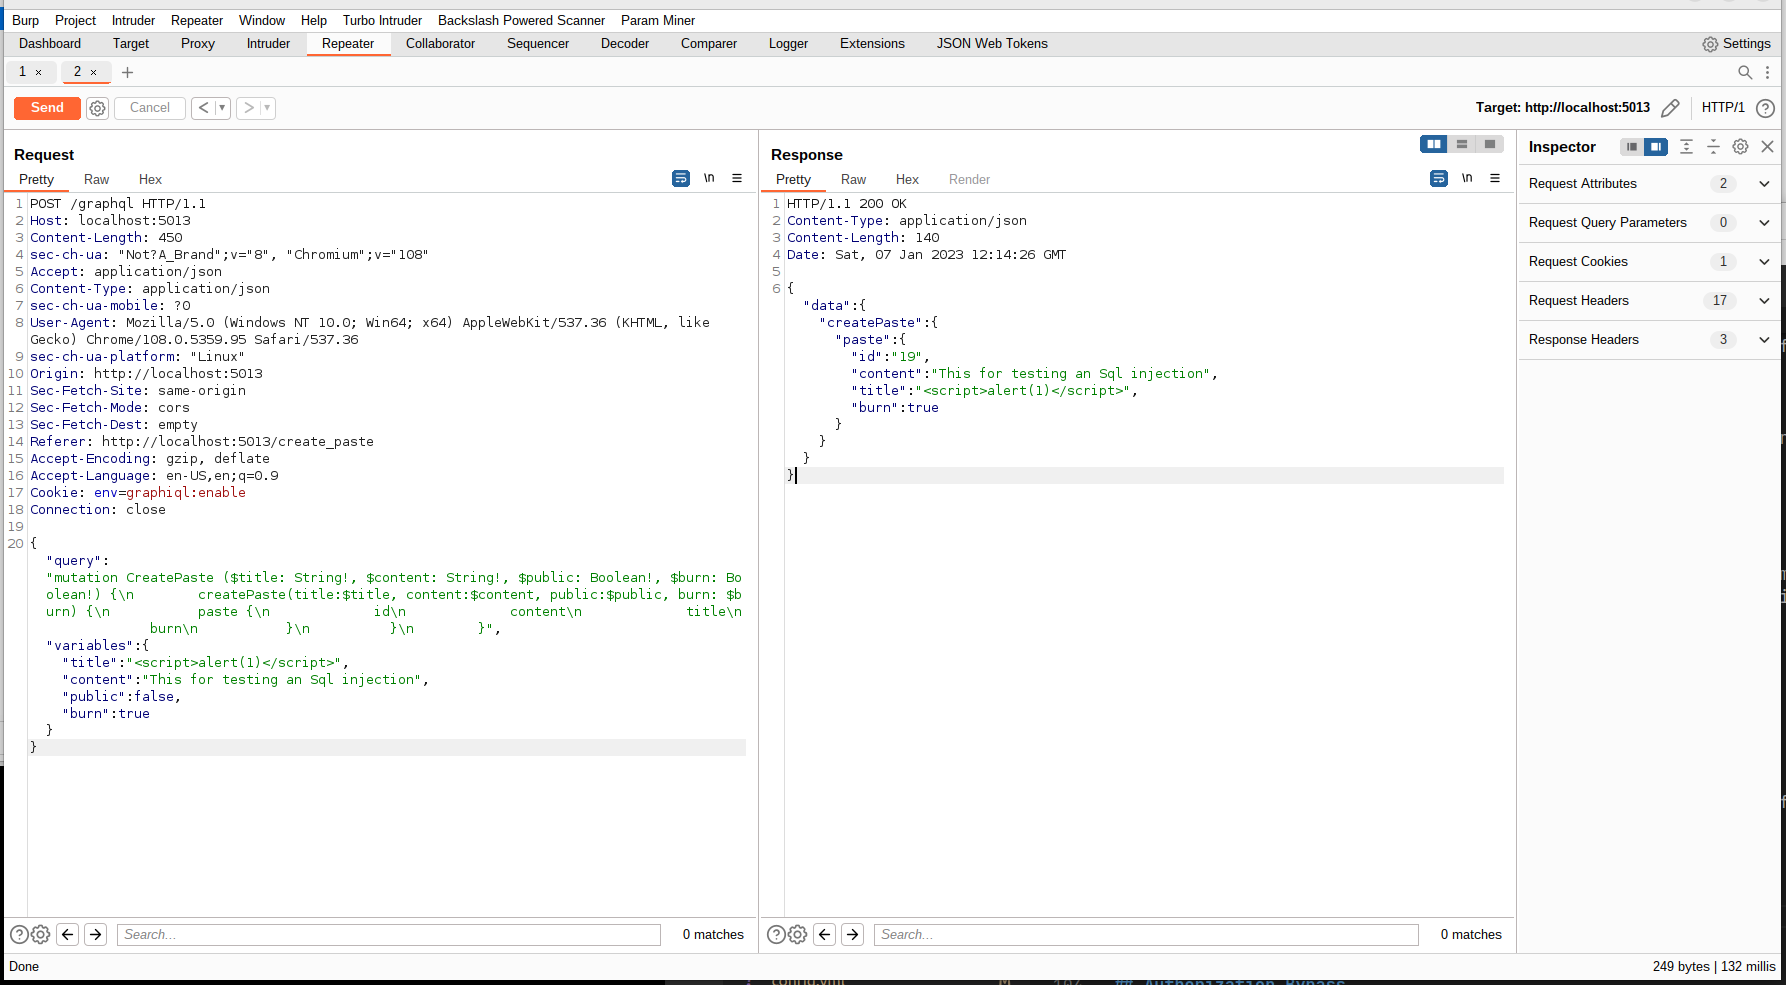
Task: Open Inspector settings gear icon
Action: click(x=1740, y=147)
